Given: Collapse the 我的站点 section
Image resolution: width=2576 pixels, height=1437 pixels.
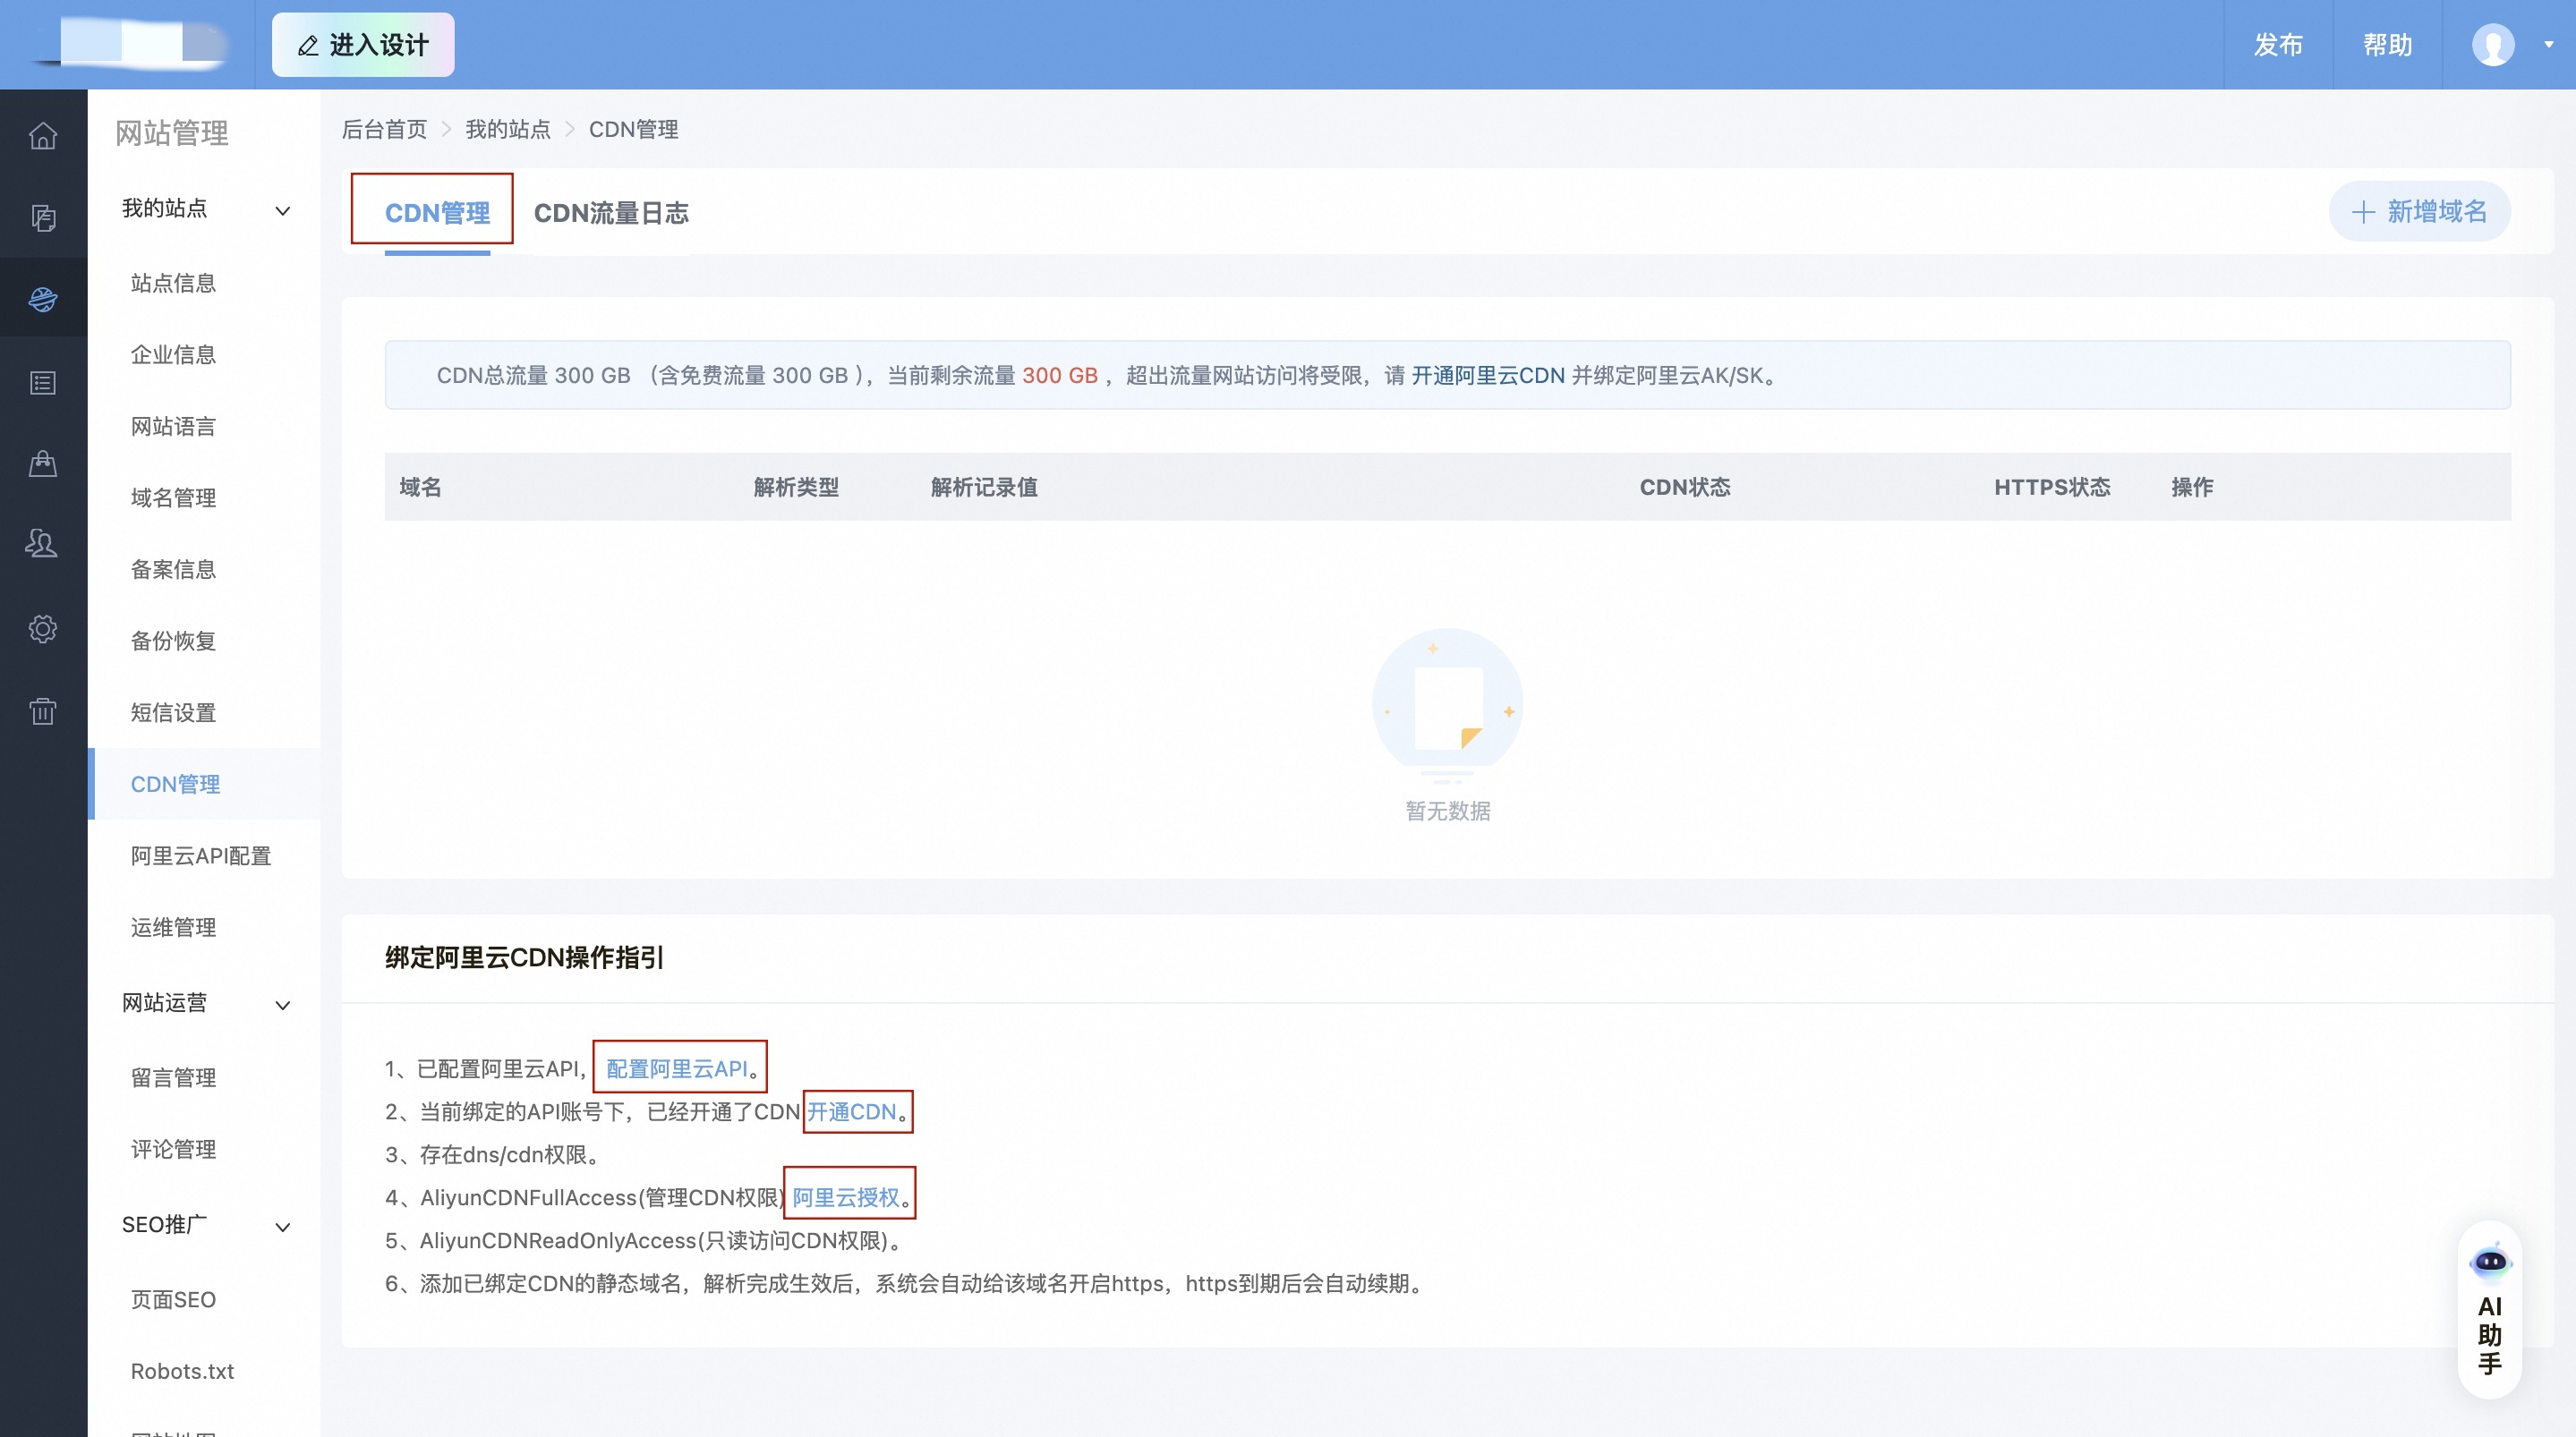Looking at the screenshot, I should click(x=282, y=210).
